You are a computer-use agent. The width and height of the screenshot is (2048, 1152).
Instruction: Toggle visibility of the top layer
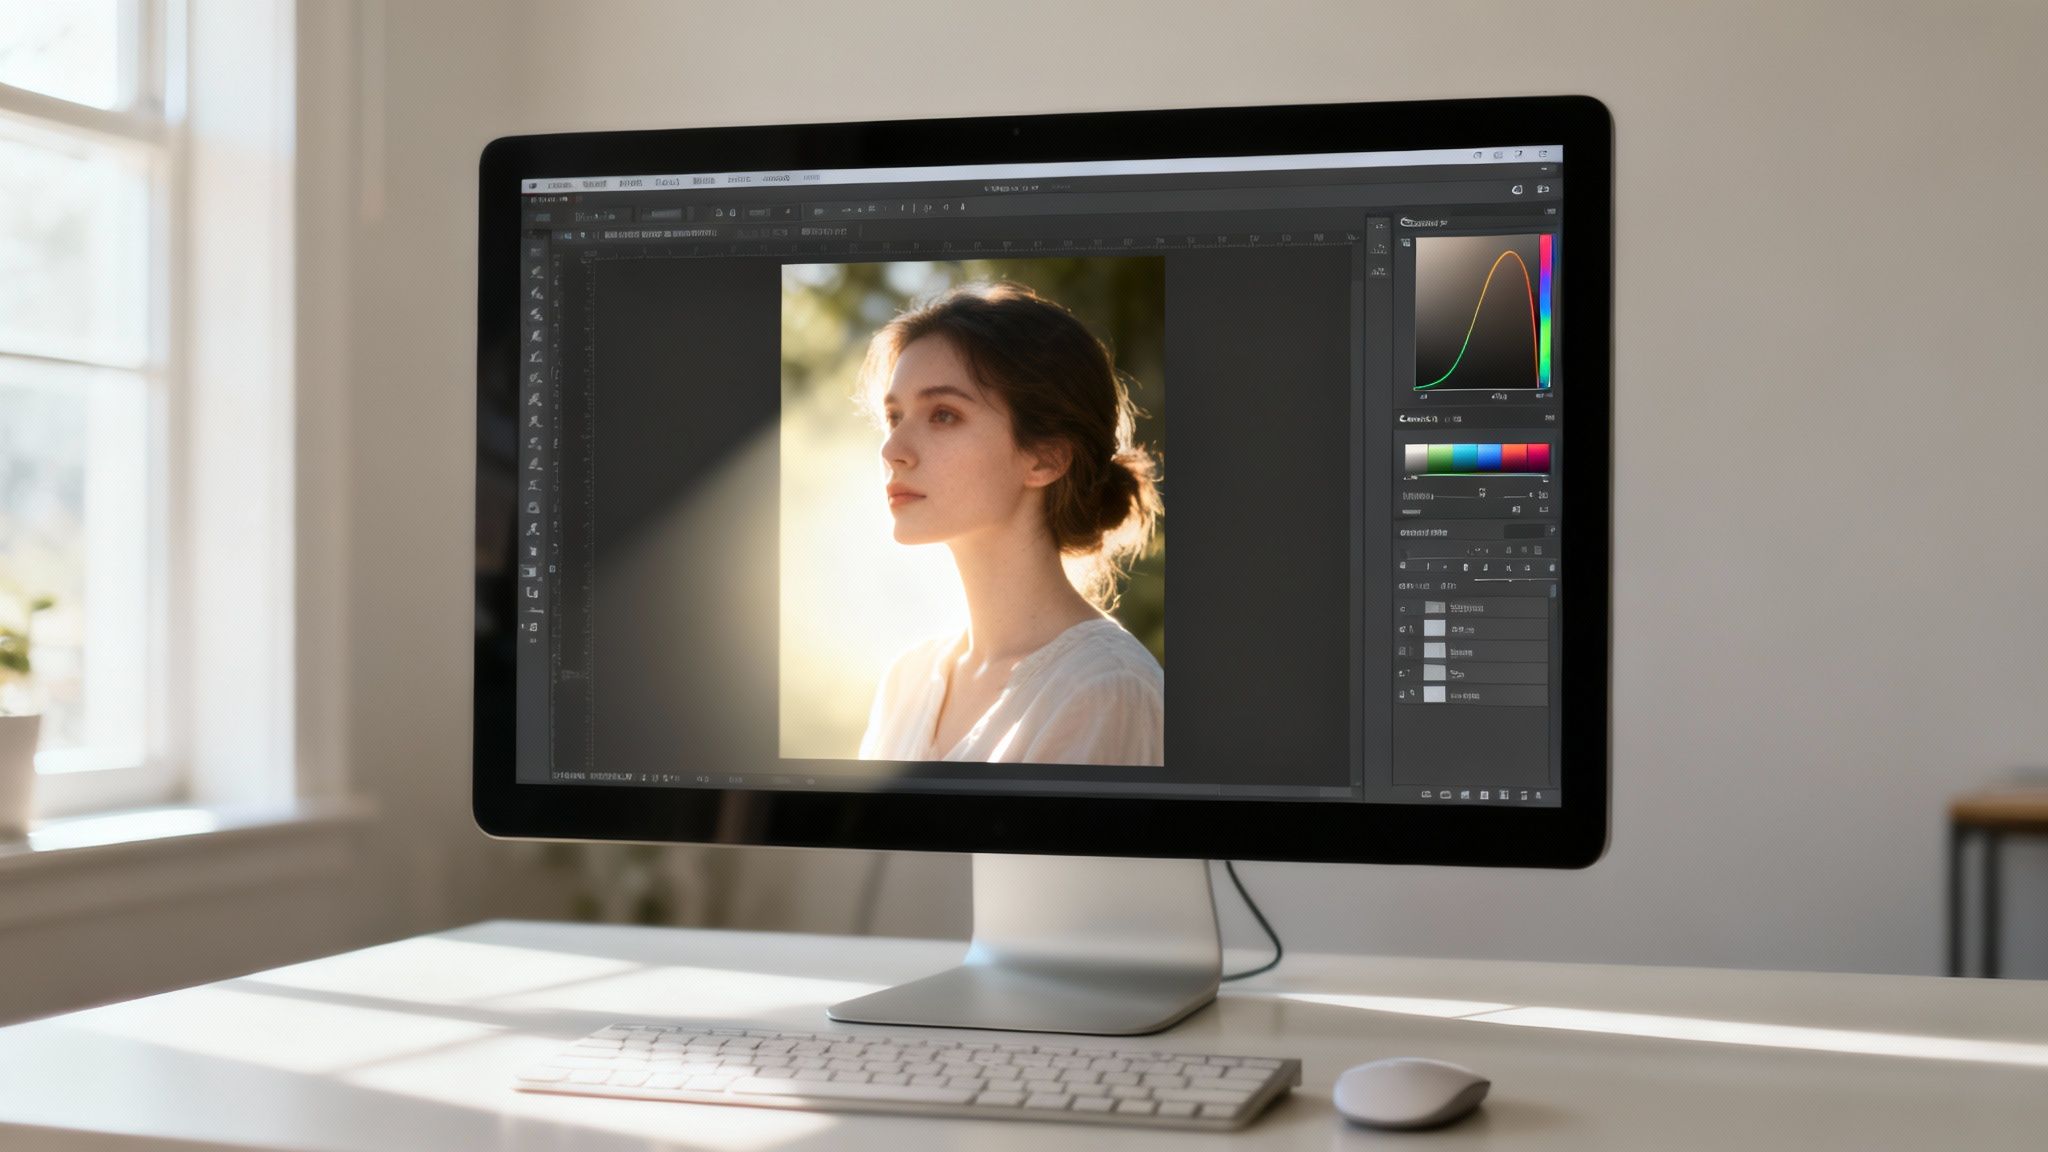point(1403,608)
